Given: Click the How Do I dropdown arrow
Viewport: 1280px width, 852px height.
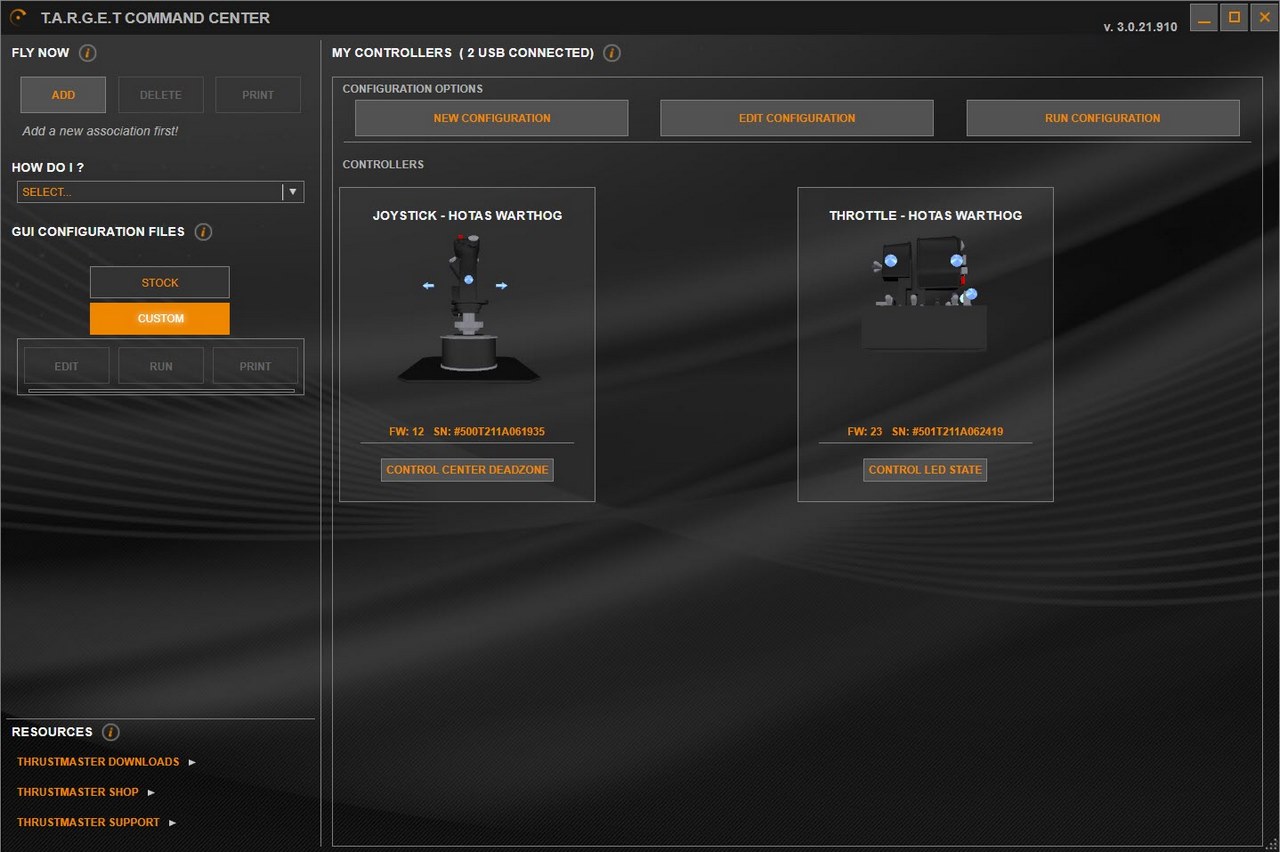Looking at the screenshot, I should coord(293,192).
